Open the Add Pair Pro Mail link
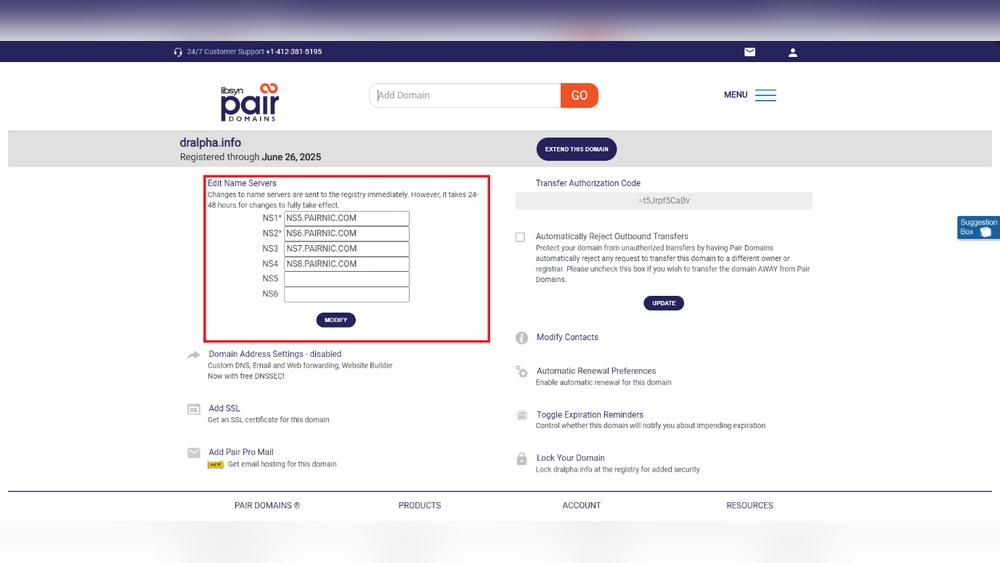The height and width of the screenshot is (563, 1000). point(240,452)
